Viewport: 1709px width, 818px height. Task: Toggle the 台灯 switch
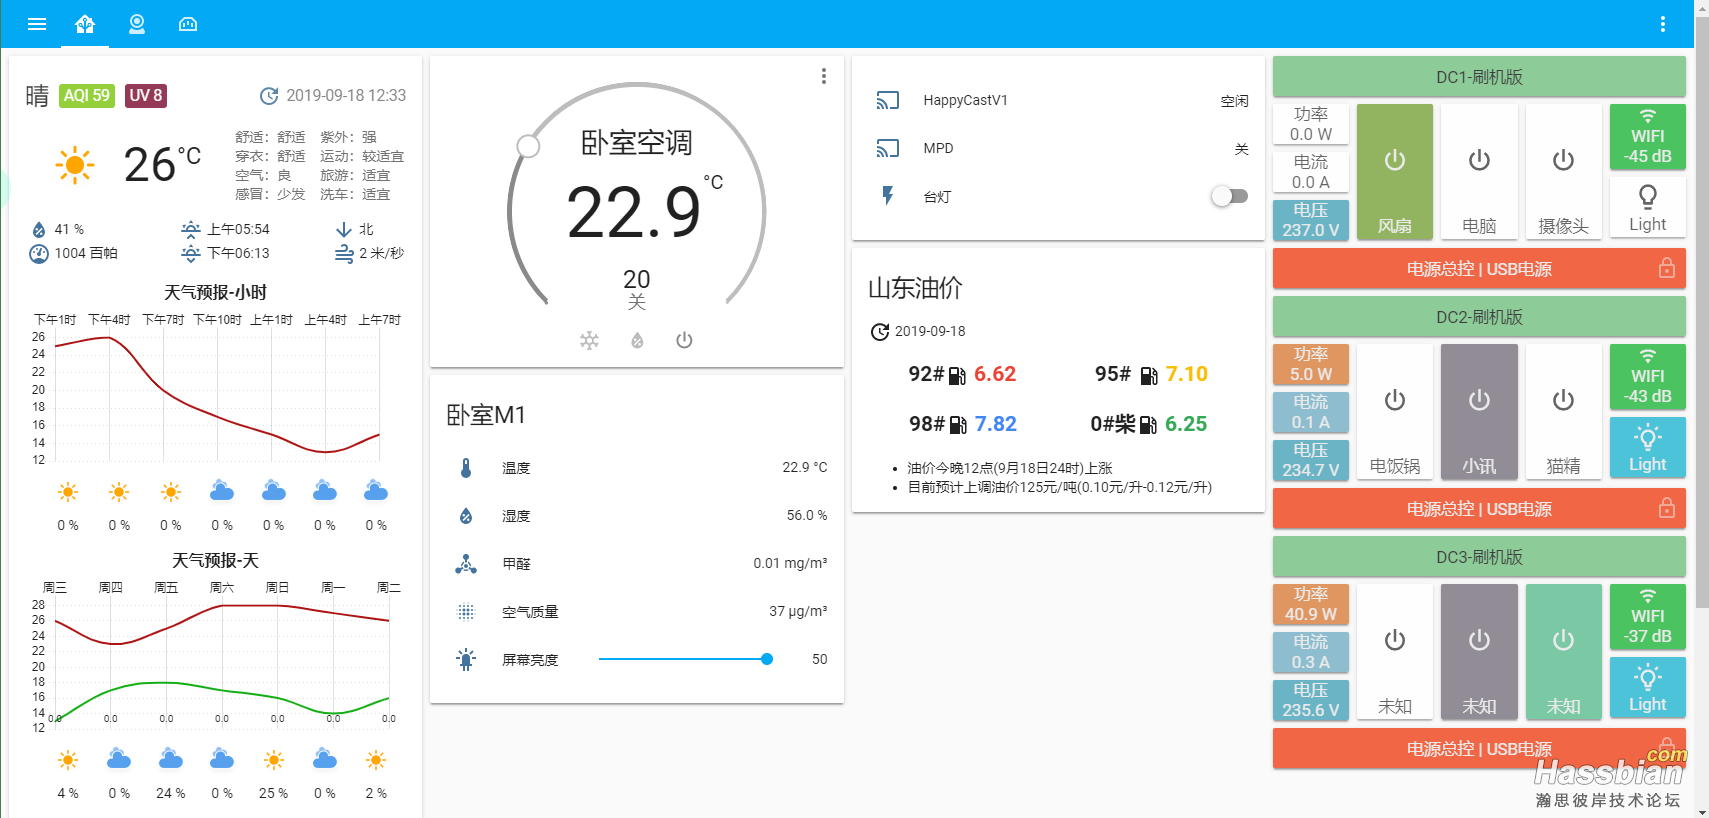point(1229,196)
